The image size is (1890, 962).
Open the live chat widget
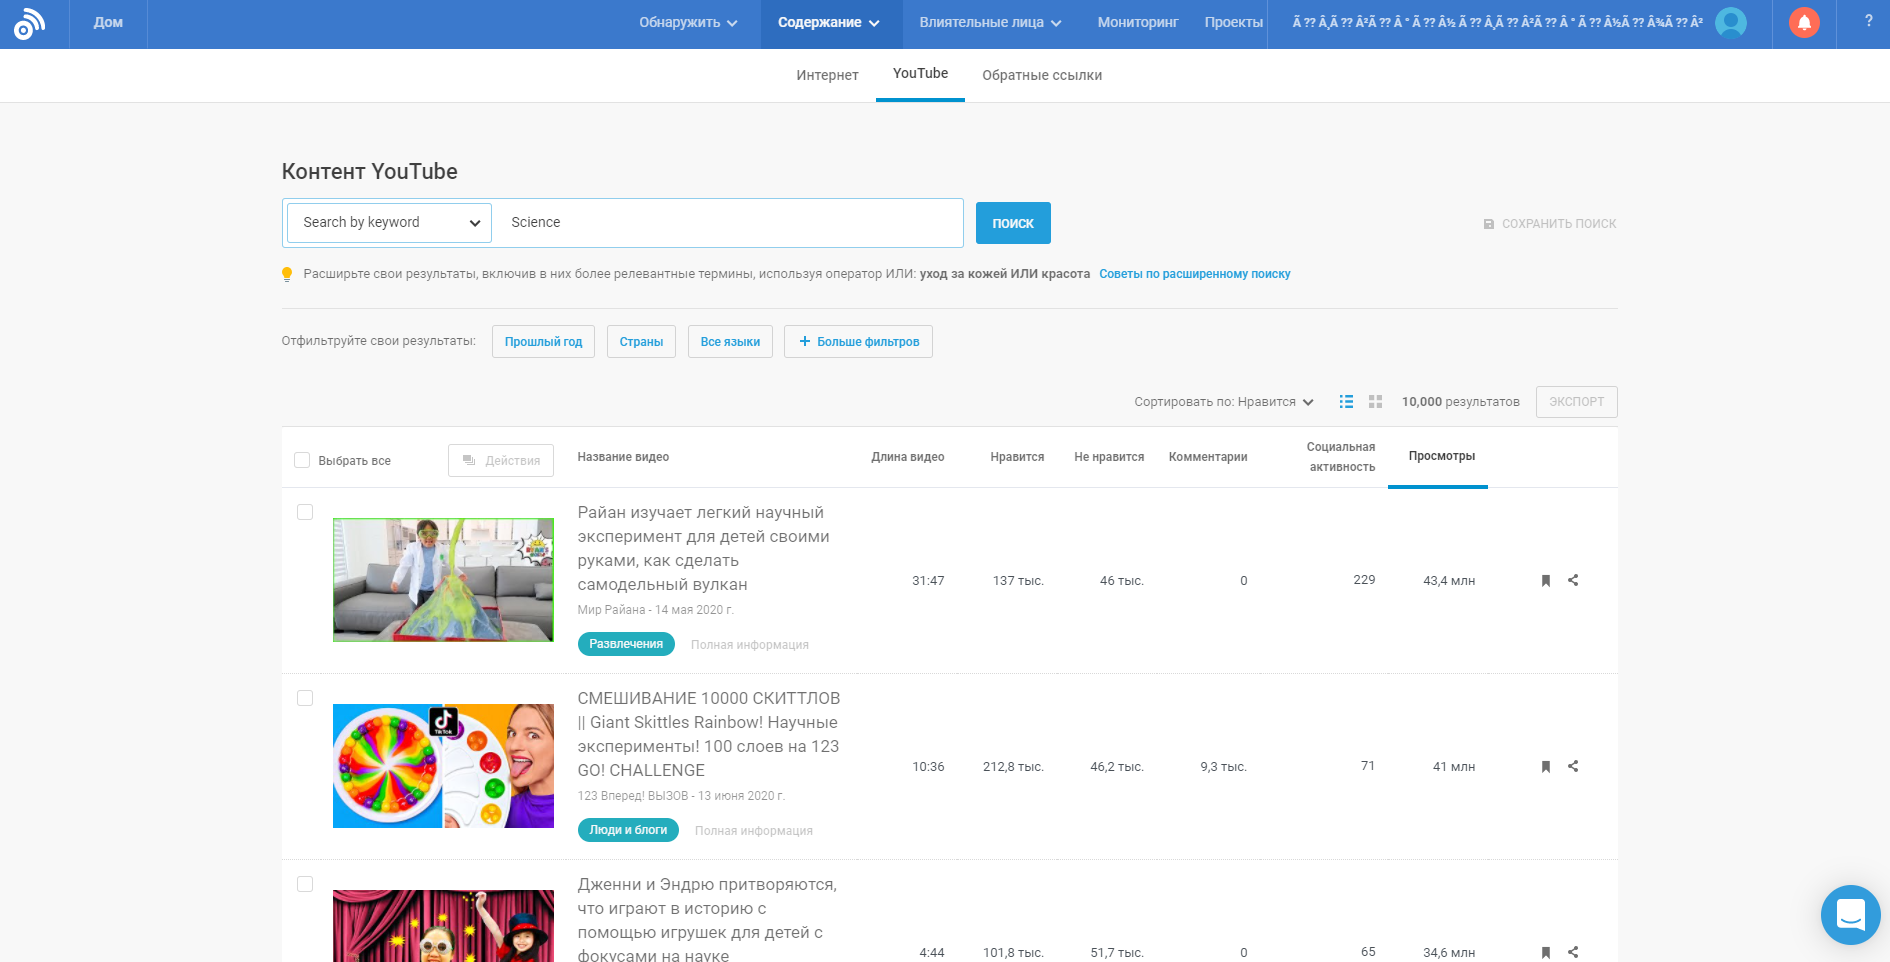click(1851, 914)
